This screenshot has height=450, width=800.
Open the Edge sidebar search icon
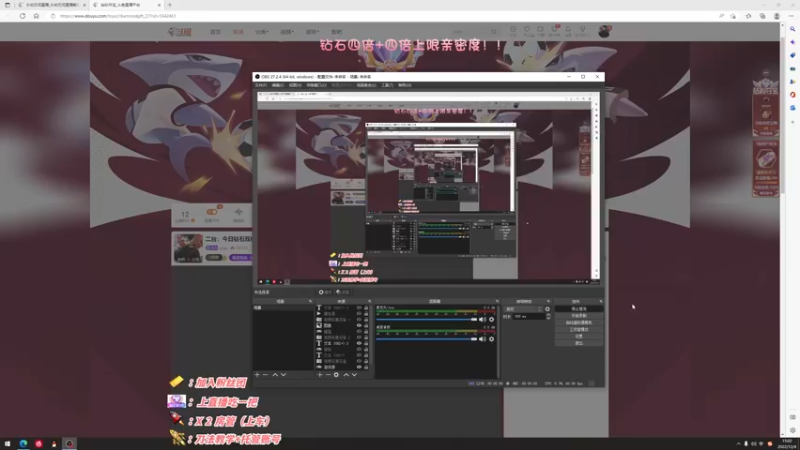point(792,29)
